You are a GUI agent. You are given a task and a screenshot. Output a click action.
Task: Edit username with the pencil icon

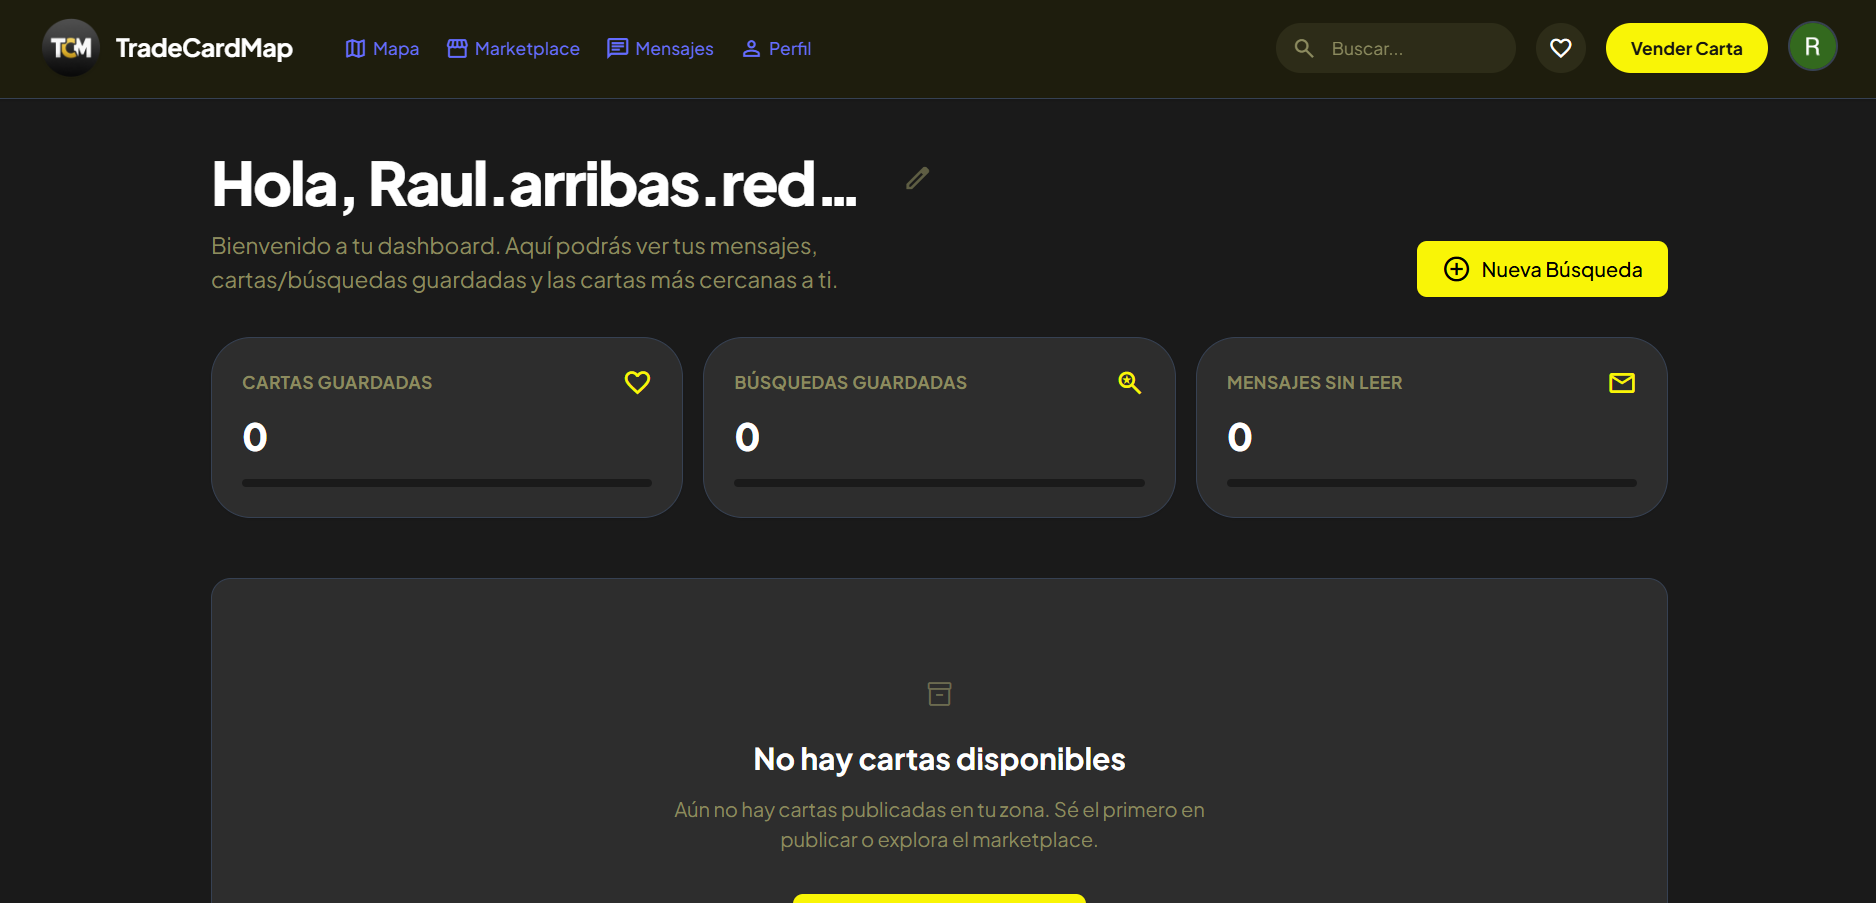pos(917,178)
